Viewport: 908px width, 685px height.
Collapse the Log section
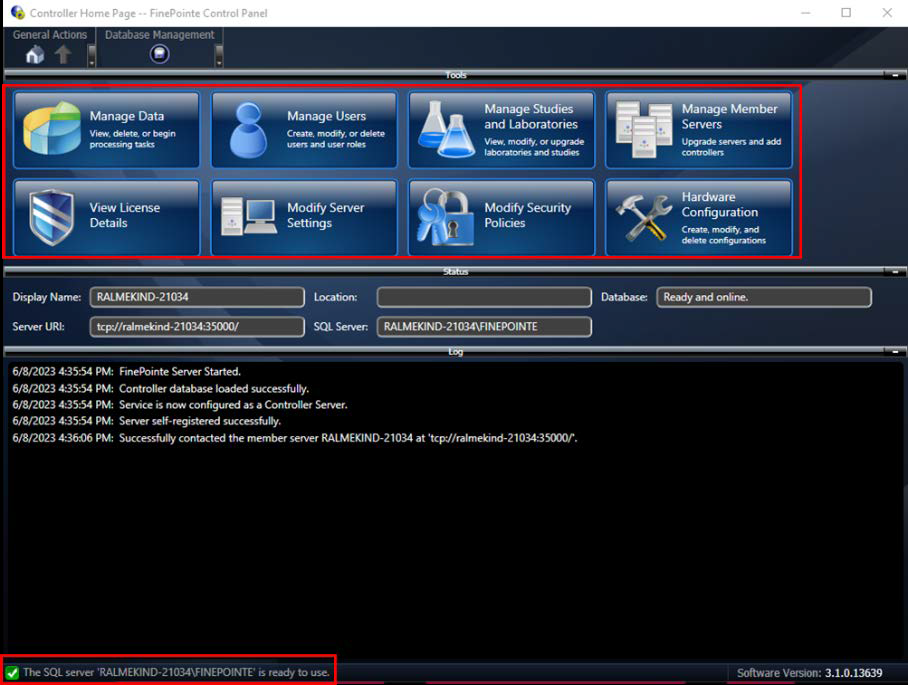tap(895, 351)
